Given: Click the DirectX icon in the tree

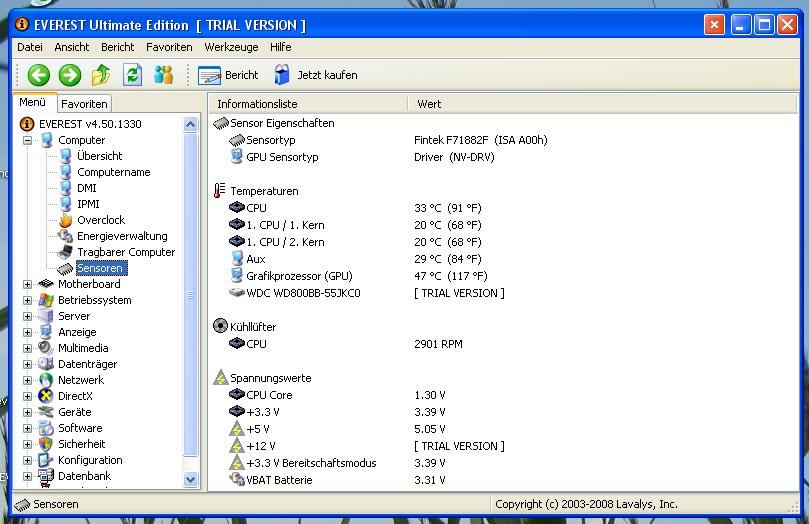Looking at the screenshot, I should [46, 396].
